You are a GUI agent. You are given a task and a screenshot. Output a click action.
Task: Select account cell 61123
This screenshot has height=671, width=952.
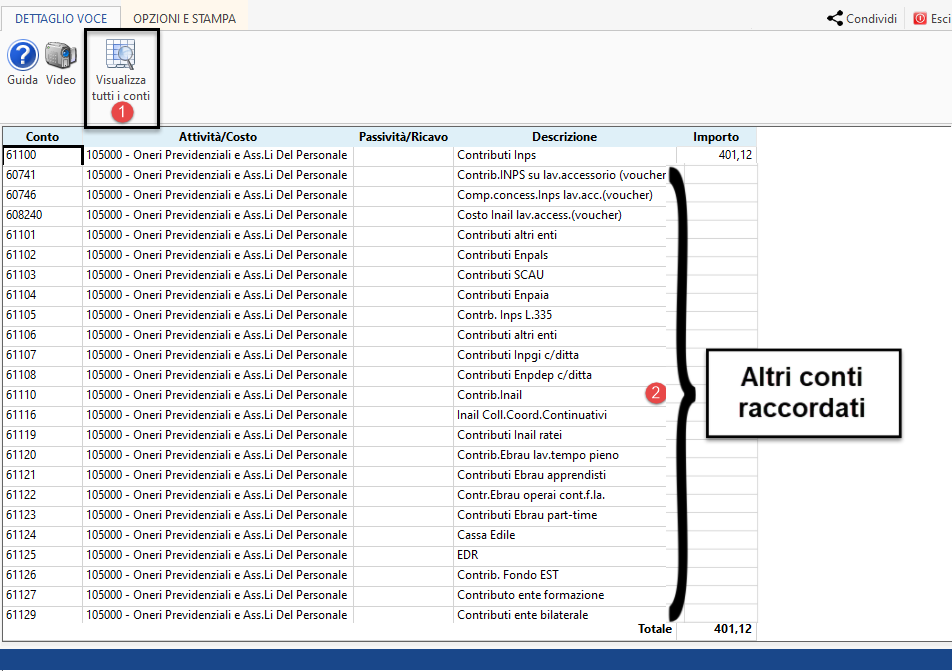click(x=42, y=516)
